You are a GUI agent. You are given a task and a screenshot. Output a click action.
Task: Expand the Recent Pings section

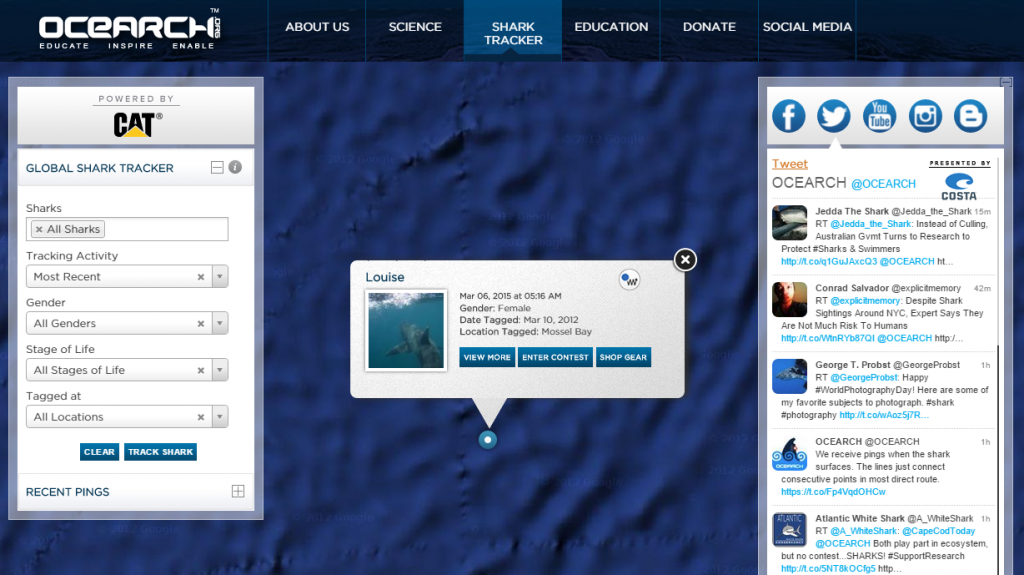238,491
